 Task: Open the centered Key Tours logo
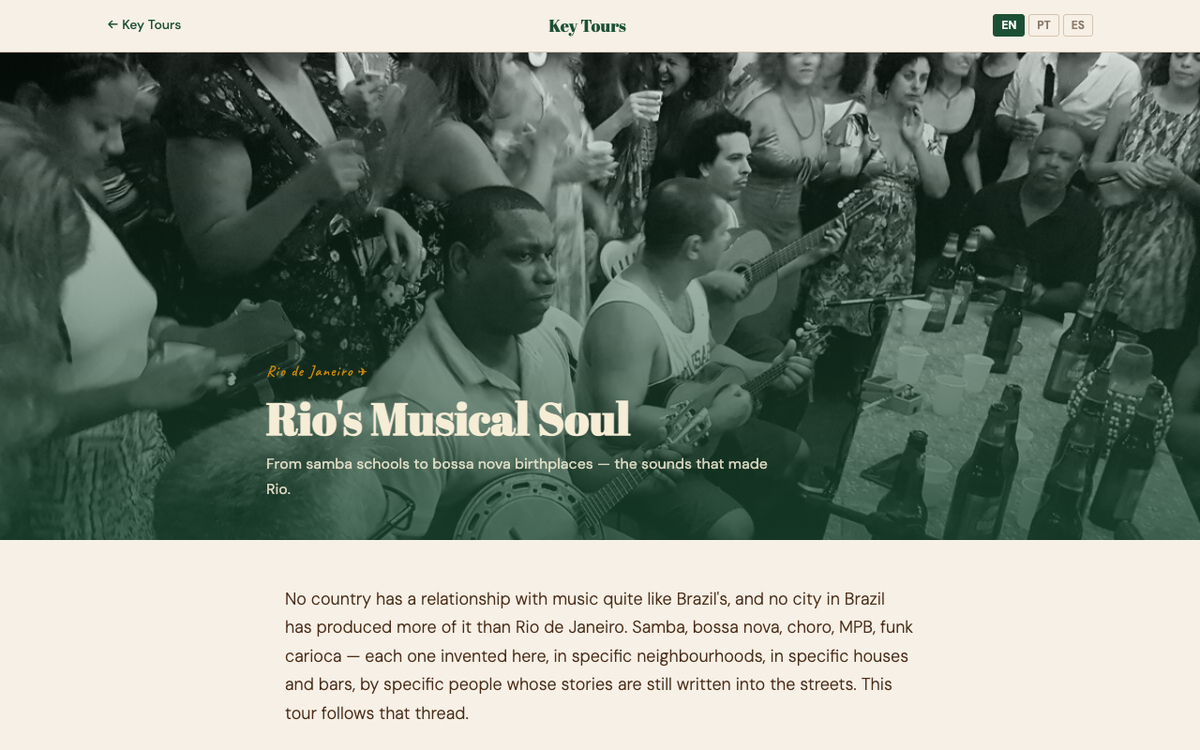tap(587, 26)
